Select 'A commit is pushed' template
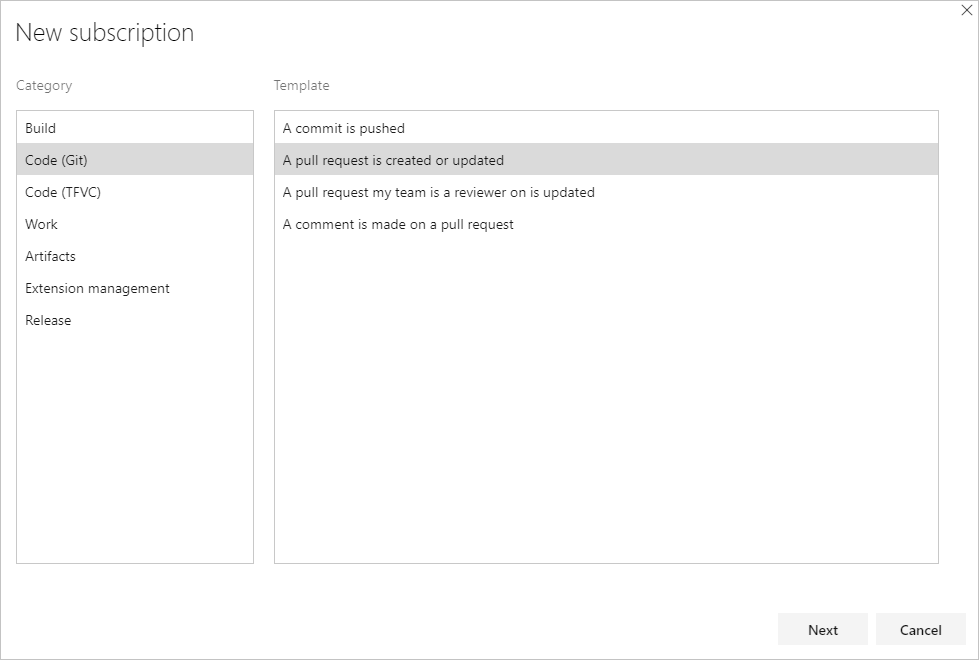 [x=606, y=127]
